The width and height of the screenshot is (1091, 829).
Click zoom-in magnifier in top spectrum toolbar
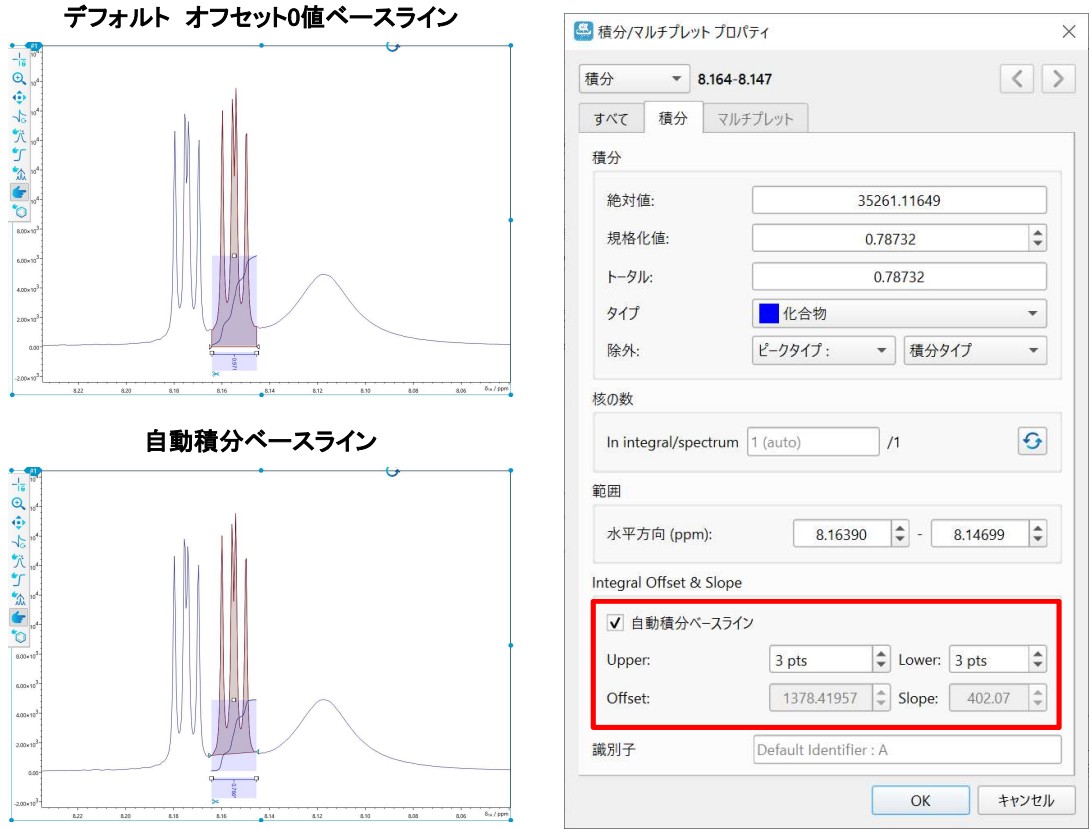pyautogui.click(x=19, y=78)
